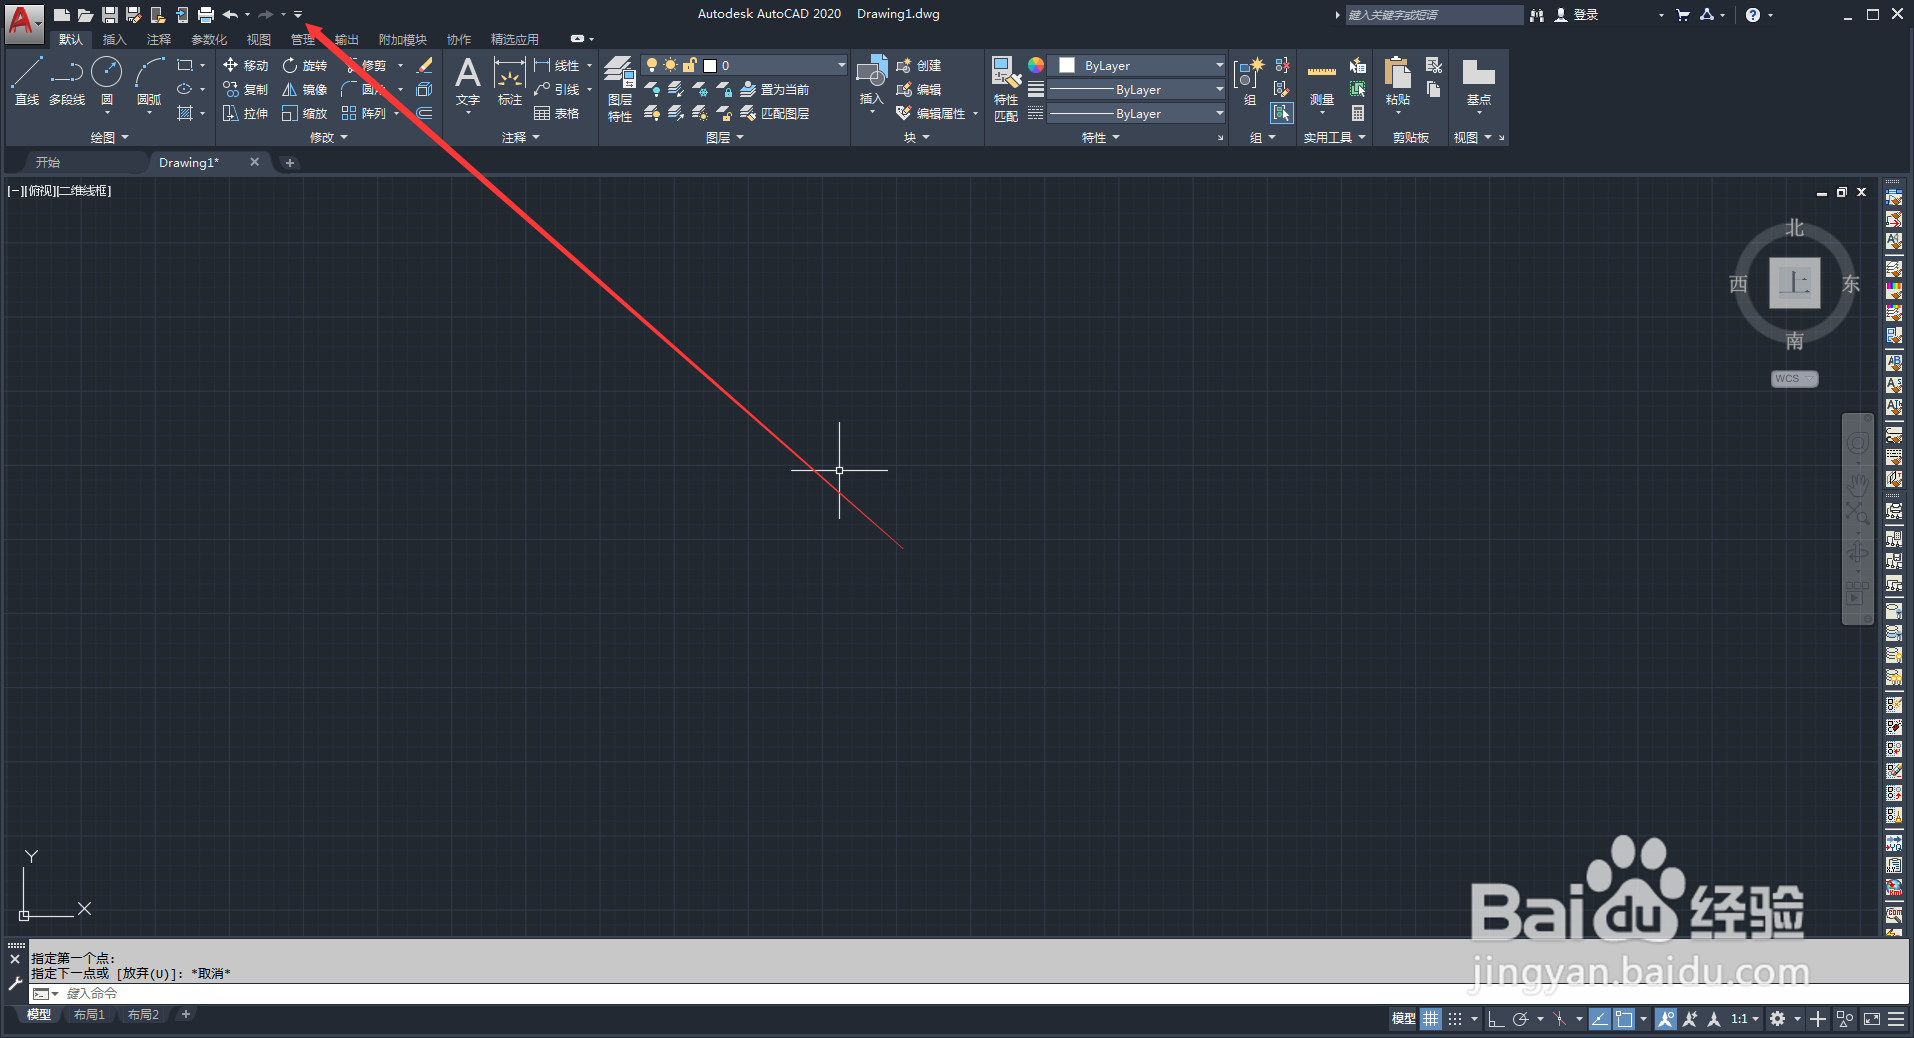Toggle ortho mode in status bar
Screen dimensions: 1914x1038
click(1496, 1019)
